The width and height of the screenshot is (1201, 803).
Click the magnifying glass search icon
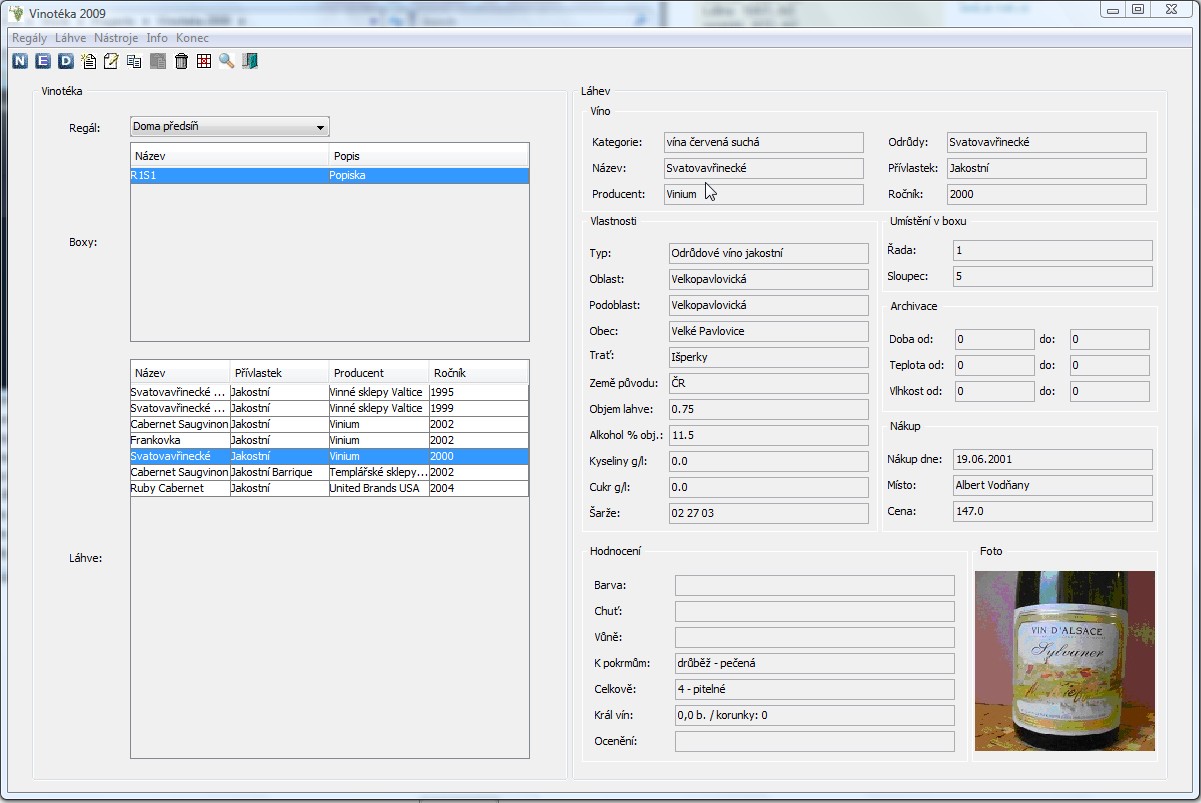click(227, 62)
